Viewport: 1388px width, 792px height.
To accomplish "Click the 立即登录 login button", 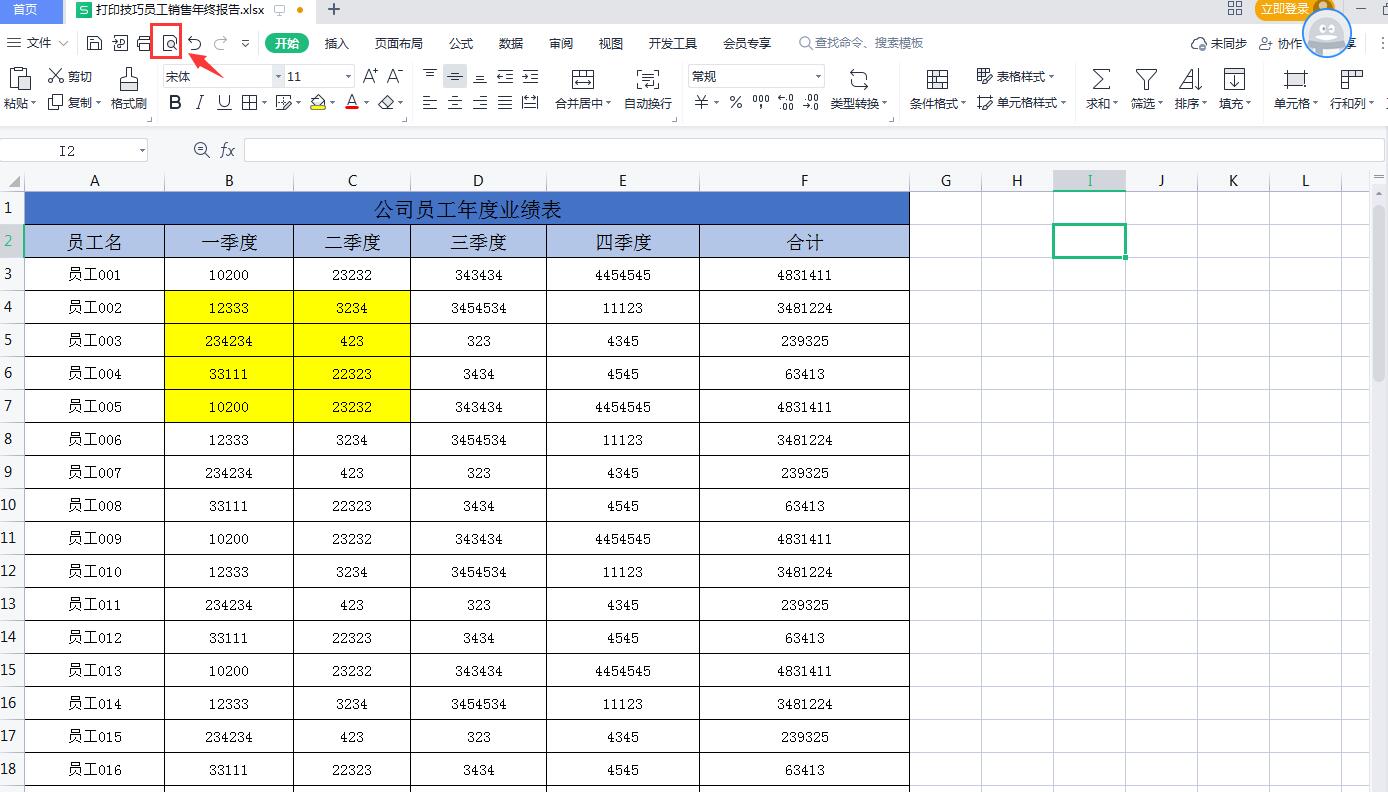I will pos(1285,9).
